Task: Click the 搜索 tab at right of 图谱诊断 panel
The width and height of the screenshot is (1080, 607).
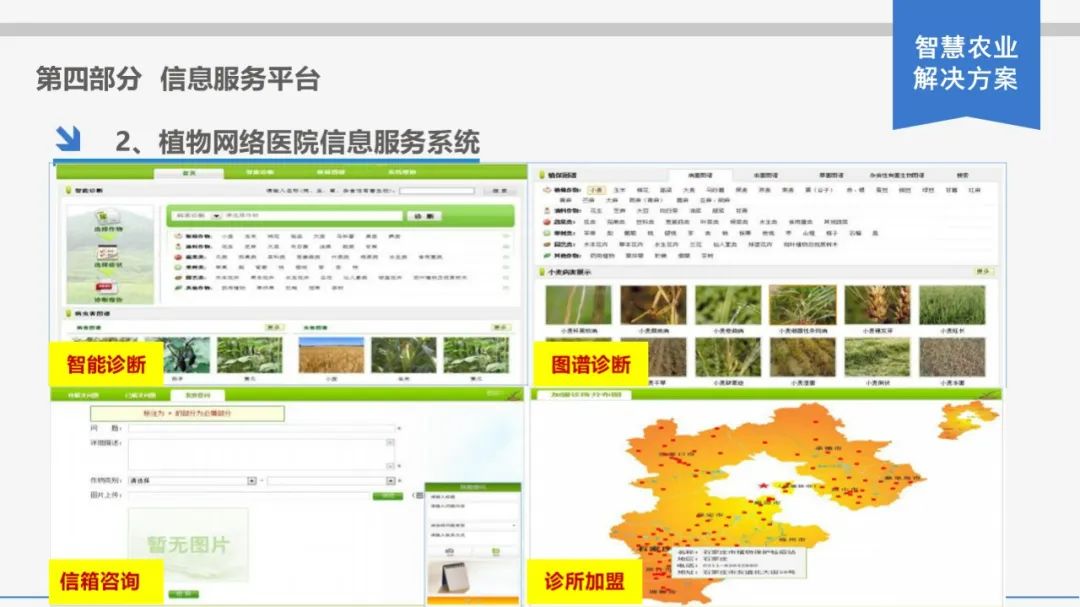Action: point(963,176)
